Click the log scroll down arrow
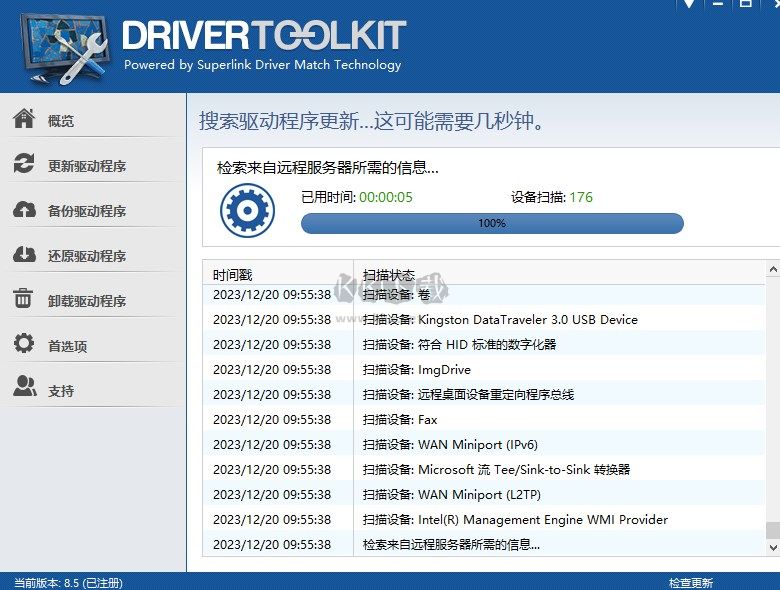Viewport: 780px width, 590px height. (773, 548)
